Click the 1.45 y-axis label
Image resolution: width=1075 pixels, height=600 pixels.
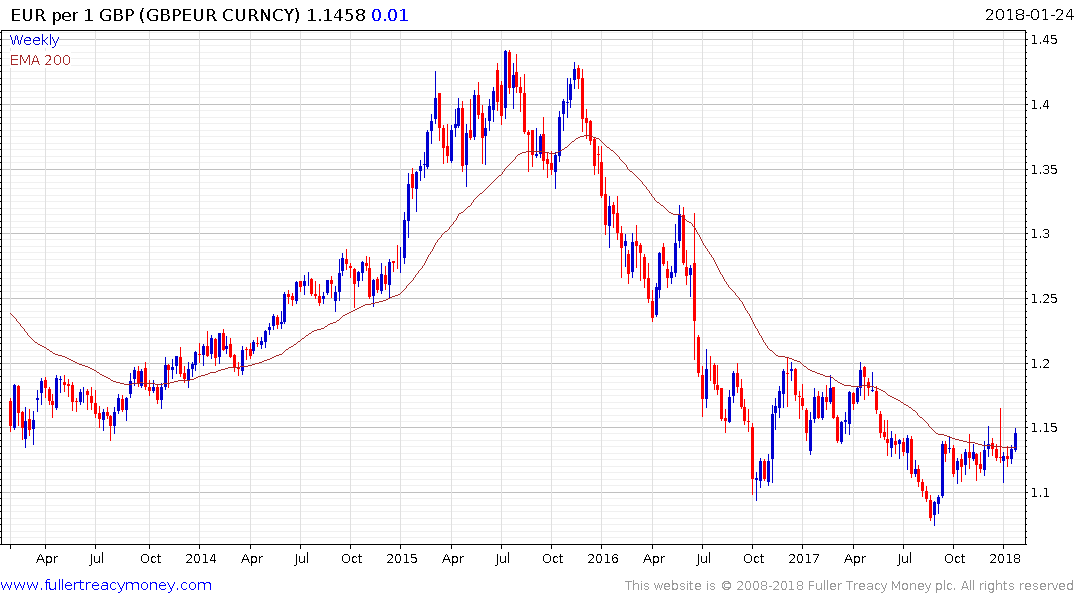click(x=1043, y=40)
